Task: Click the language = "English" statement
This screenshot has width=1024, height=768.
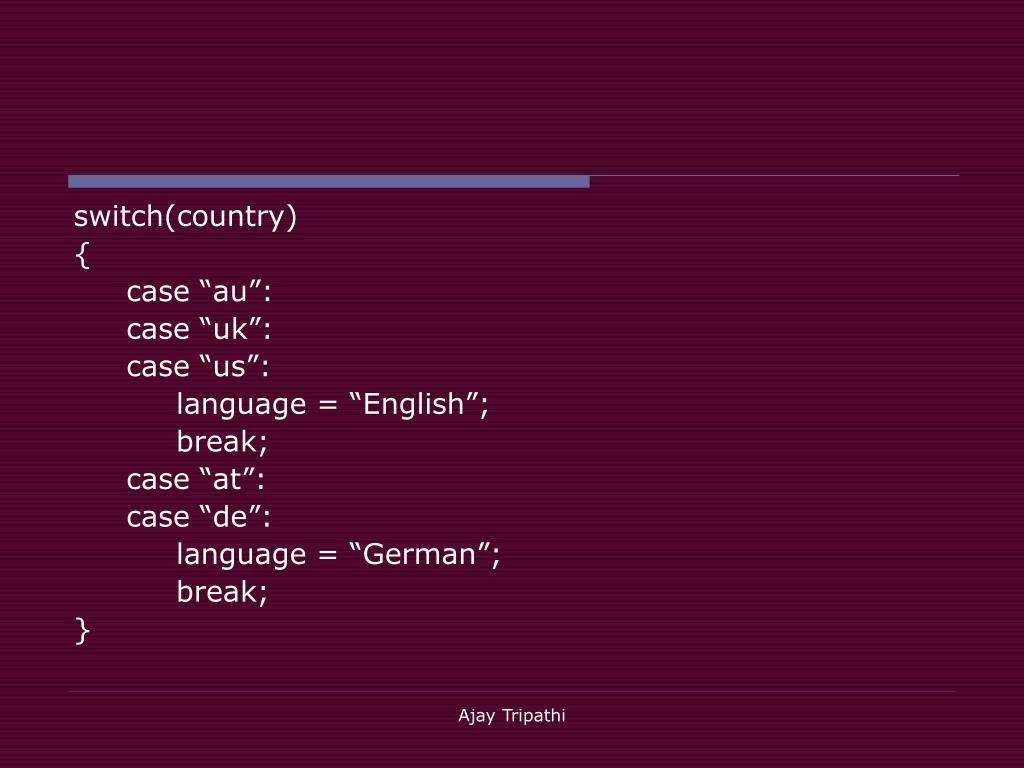Action: click(332, 405)
